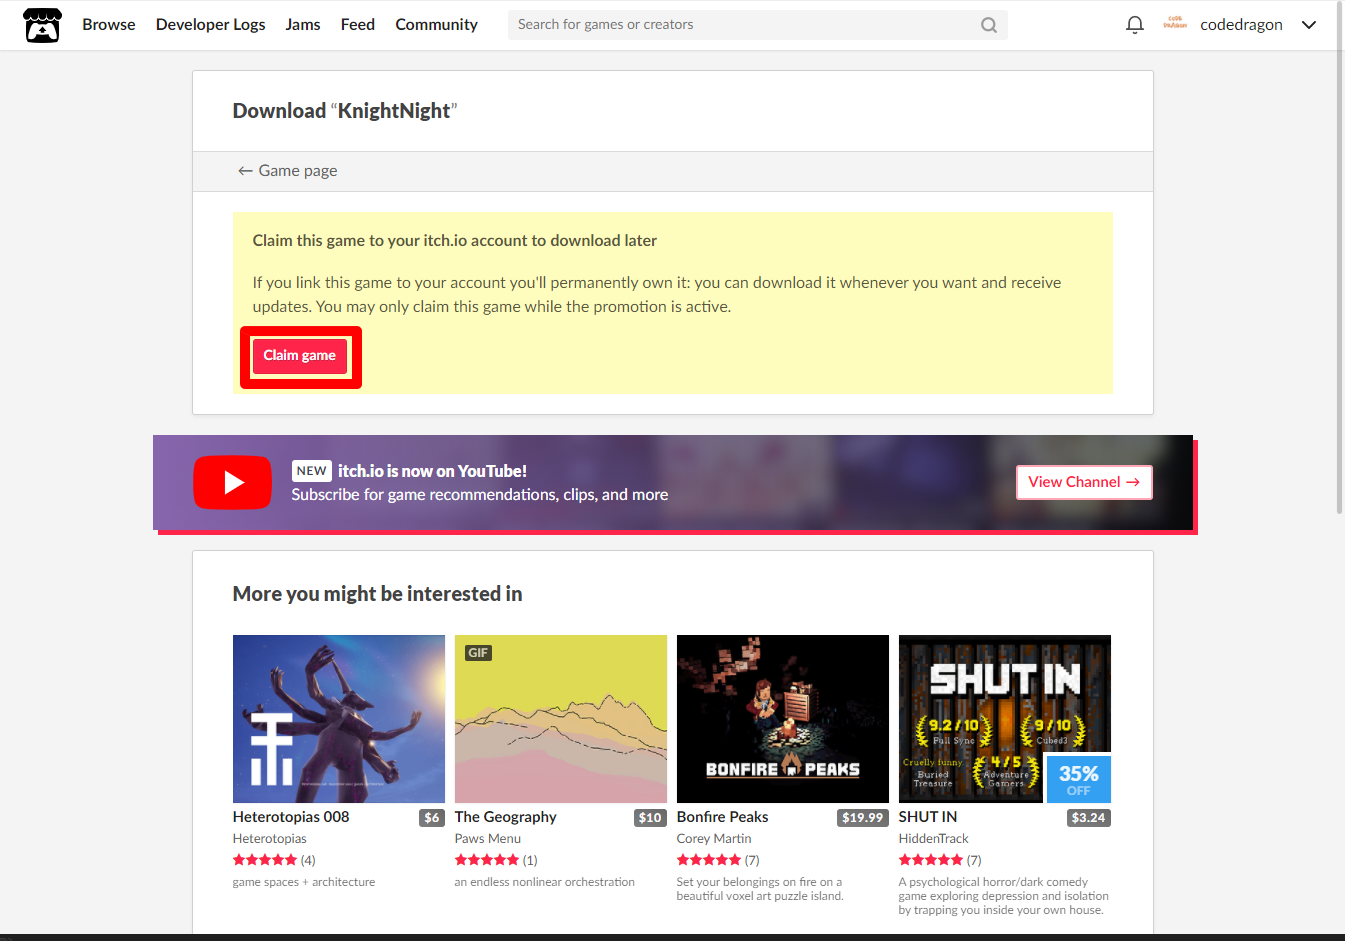Screen dimensions: 1345x941
Task: Click the $19.99 price tag
Action: (863, 818)
